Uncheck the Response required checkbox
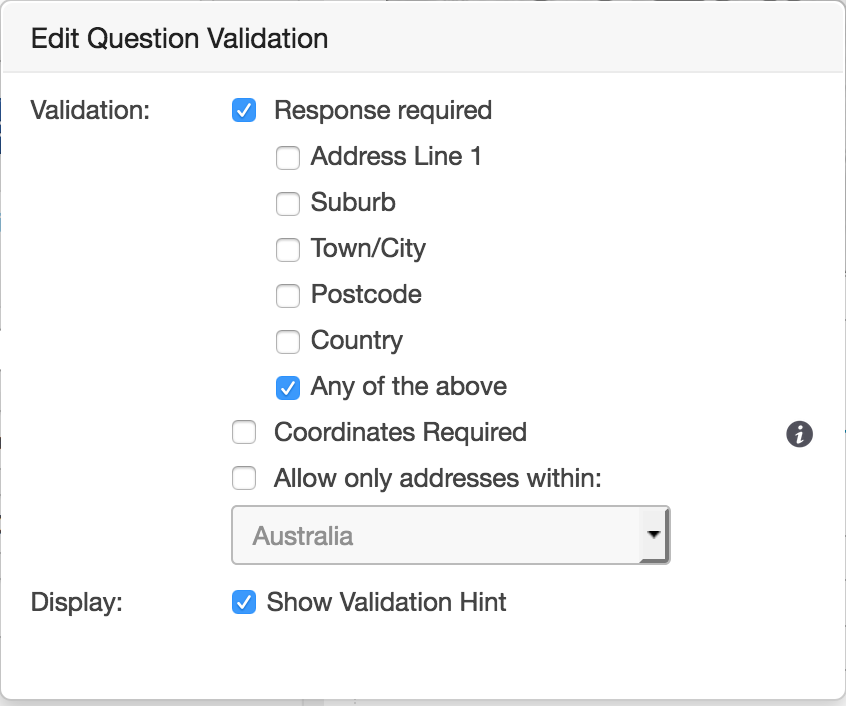Viewport: 846px width, 706px height. pos(244,110)
